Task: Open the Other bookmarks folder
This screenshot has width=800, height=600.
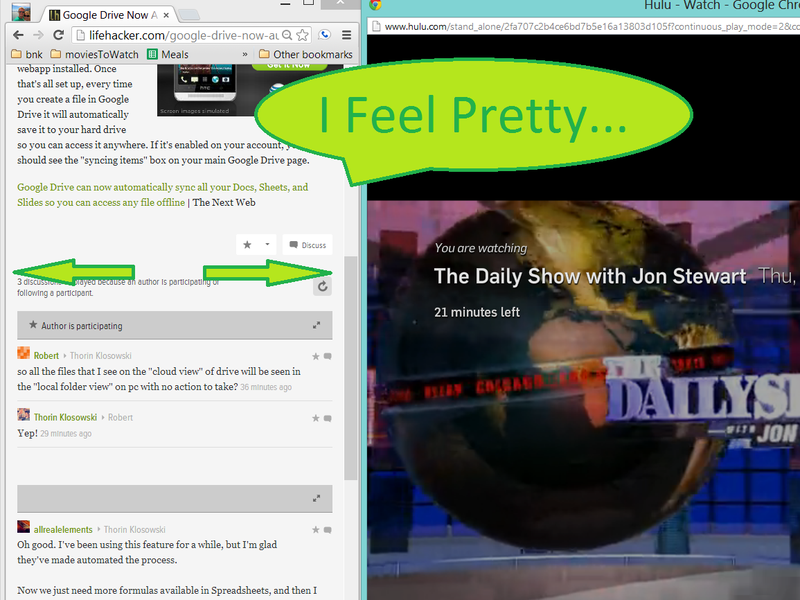Action: pyautogui.click(x=306, y=55)
